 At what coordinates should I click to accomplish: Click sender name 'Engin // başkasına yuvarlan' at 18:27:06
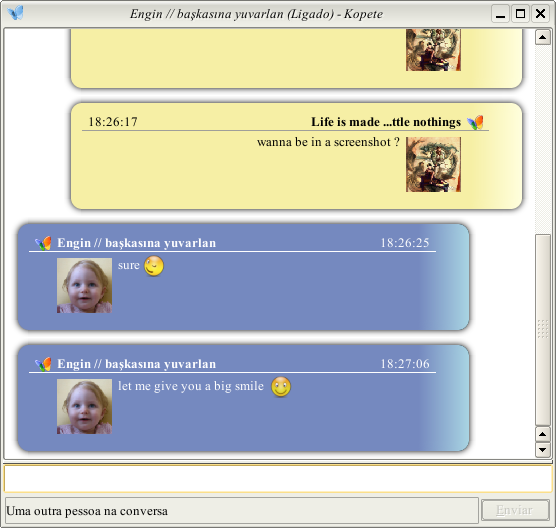point(137,364)
